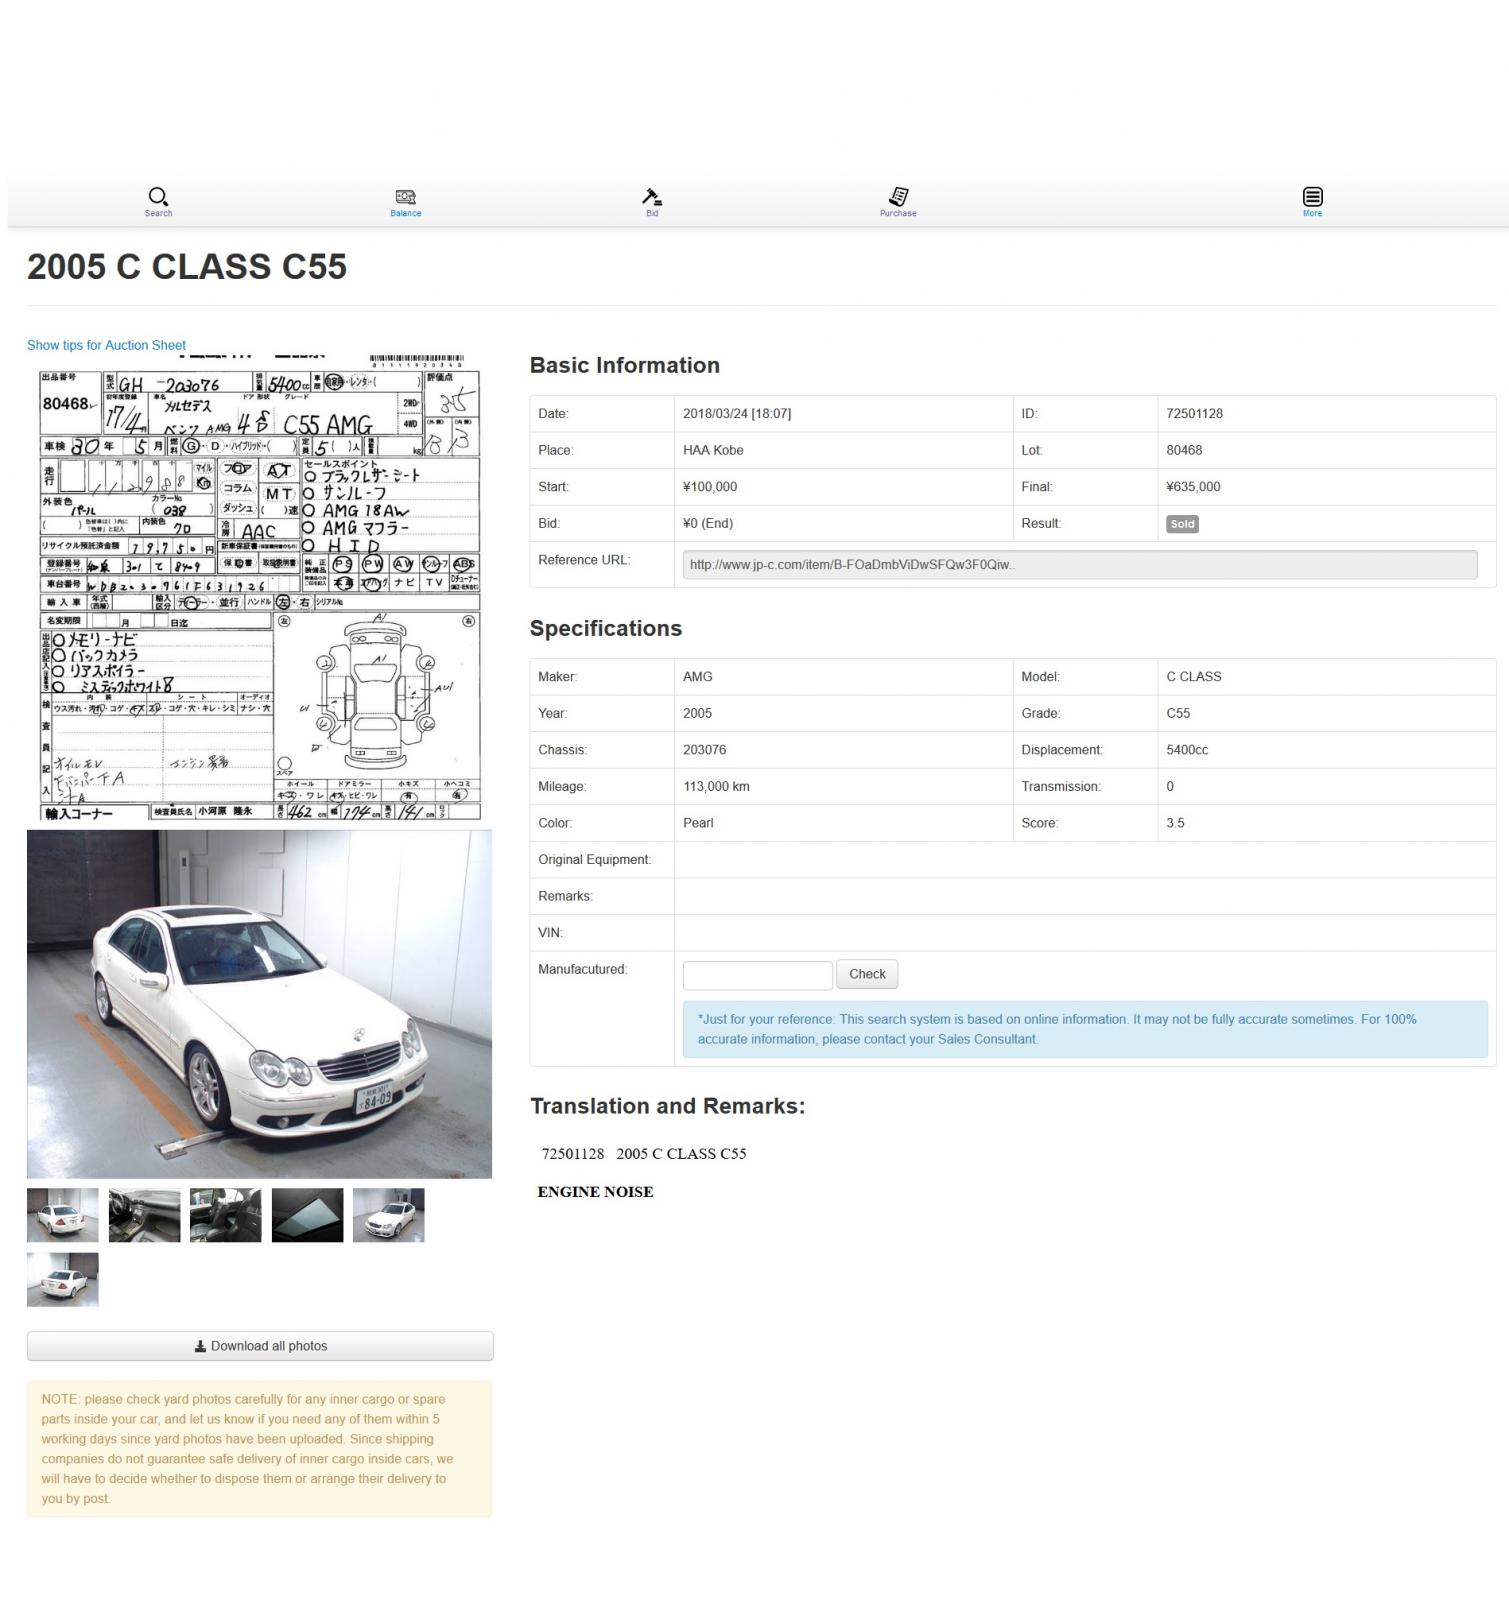
Task: Select the last thumbnail in second row
Action: (x=63, y=1279)
